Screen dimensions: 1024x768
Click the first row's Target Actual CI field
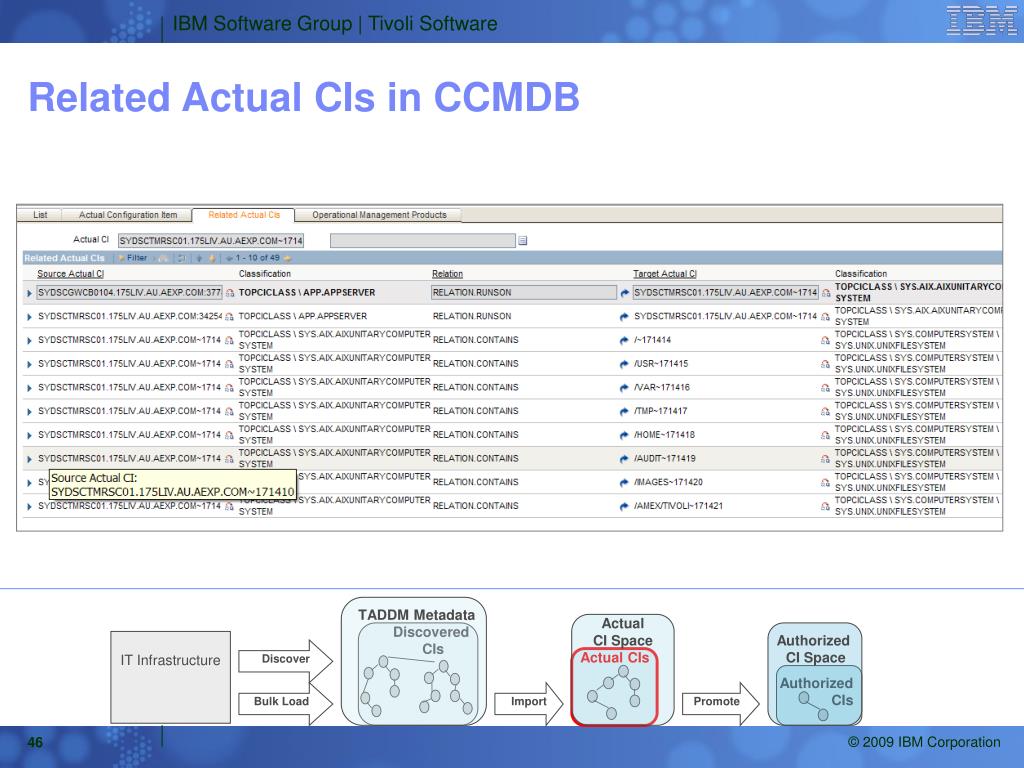[726, 293]
